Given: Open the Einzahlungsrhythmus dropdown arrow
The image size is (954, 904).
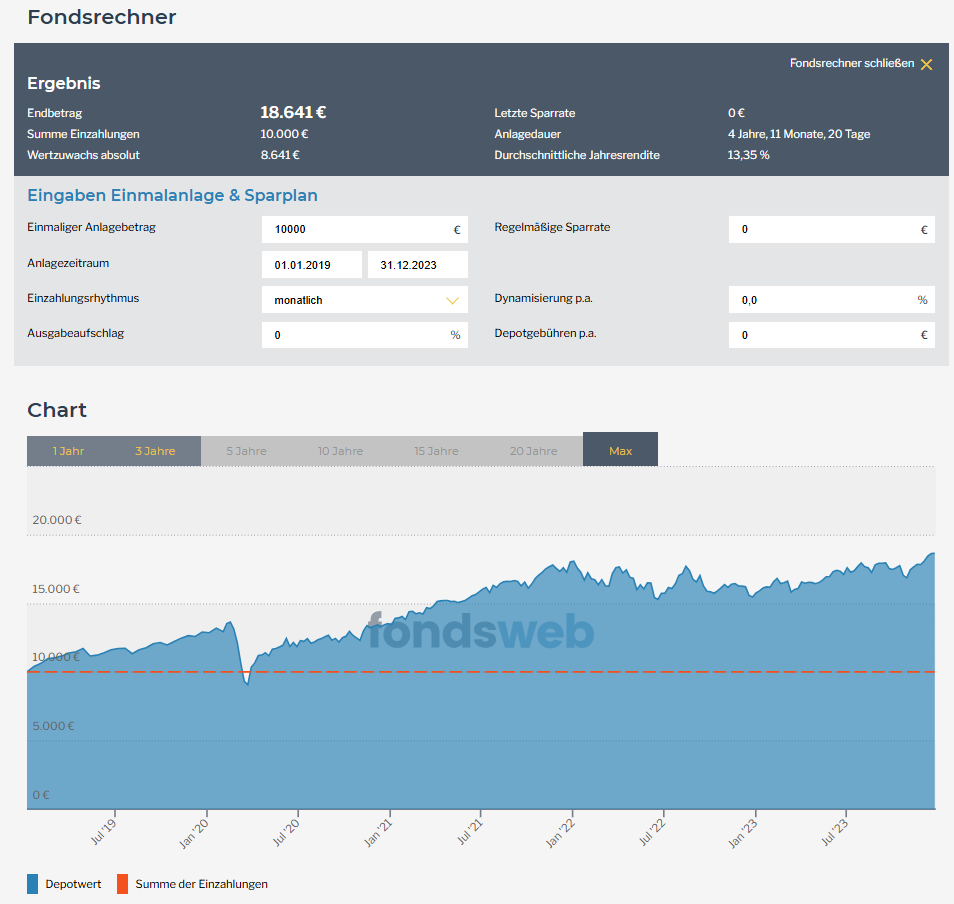Looking at the screenshot, I should click(452, 300).
